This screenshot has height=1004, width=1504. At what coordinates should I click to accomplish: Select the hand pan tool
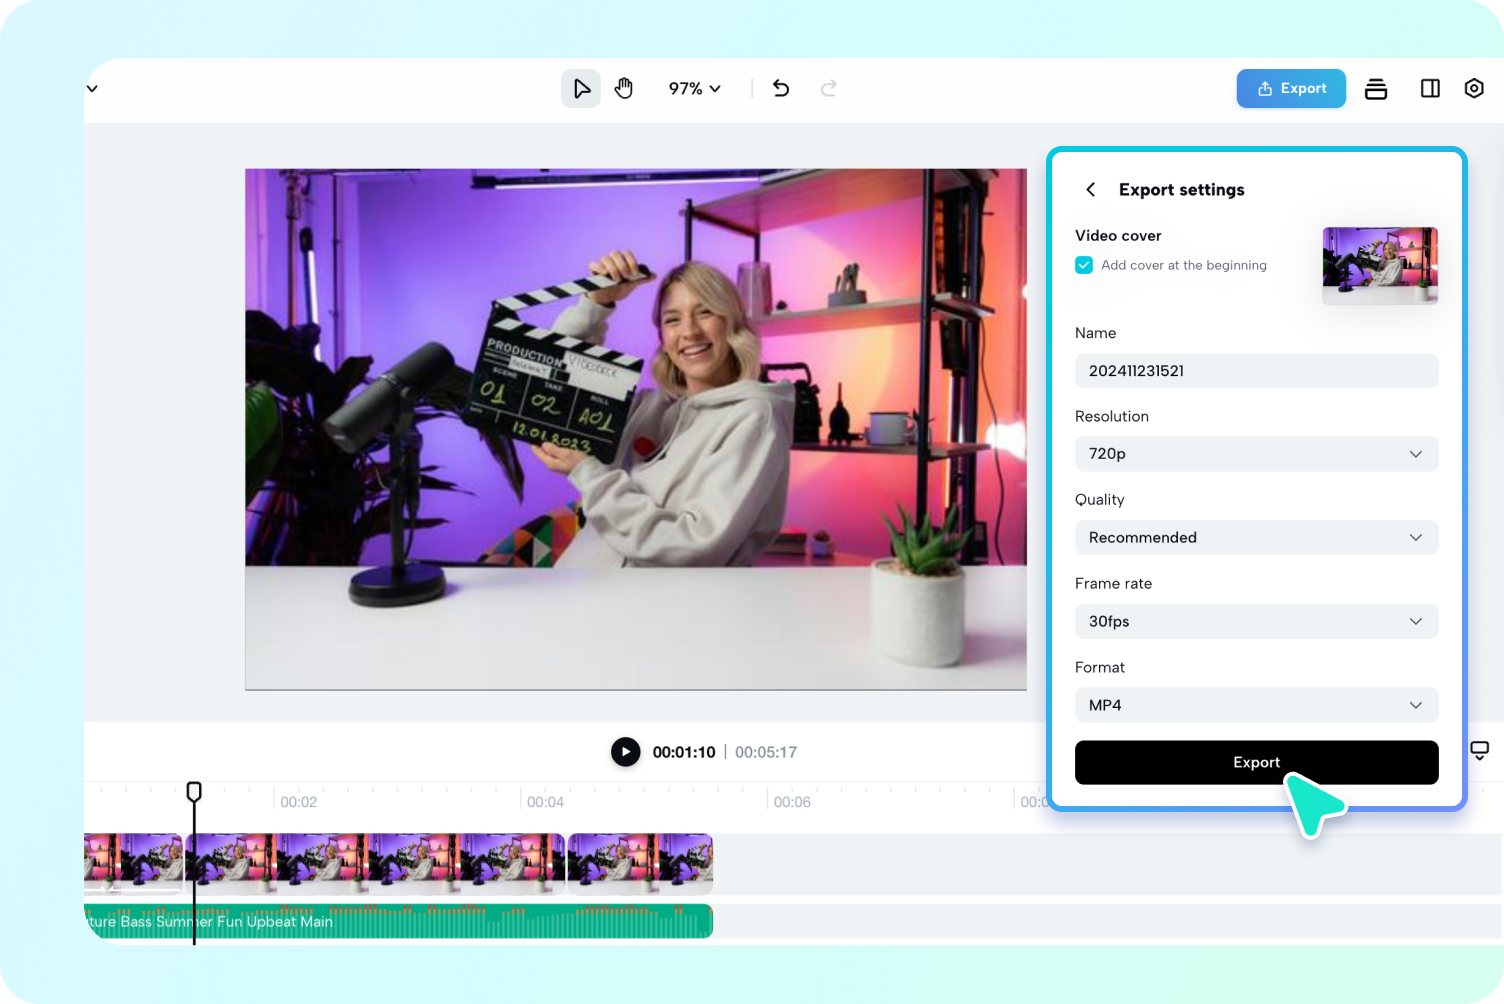click(624, 88)
